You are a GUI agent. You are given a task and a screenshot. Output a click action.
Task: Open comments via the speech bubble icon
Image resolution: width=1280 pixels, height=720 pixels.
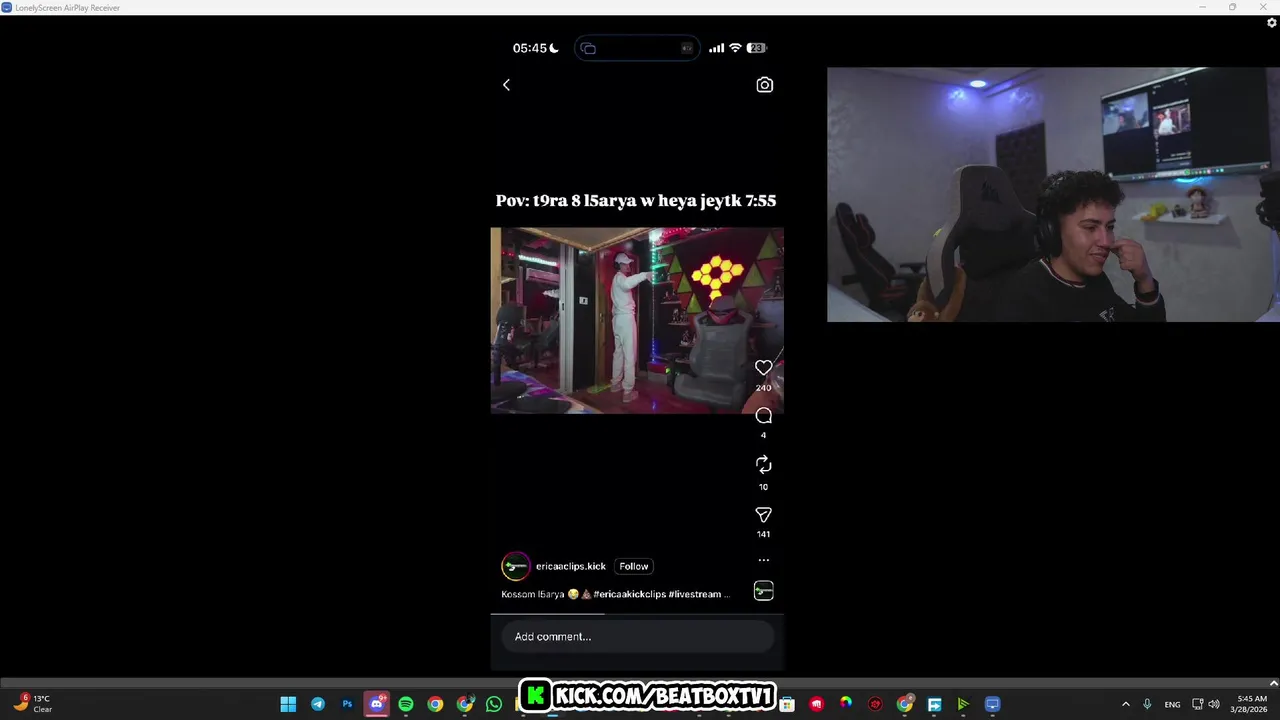coord(763,416)
